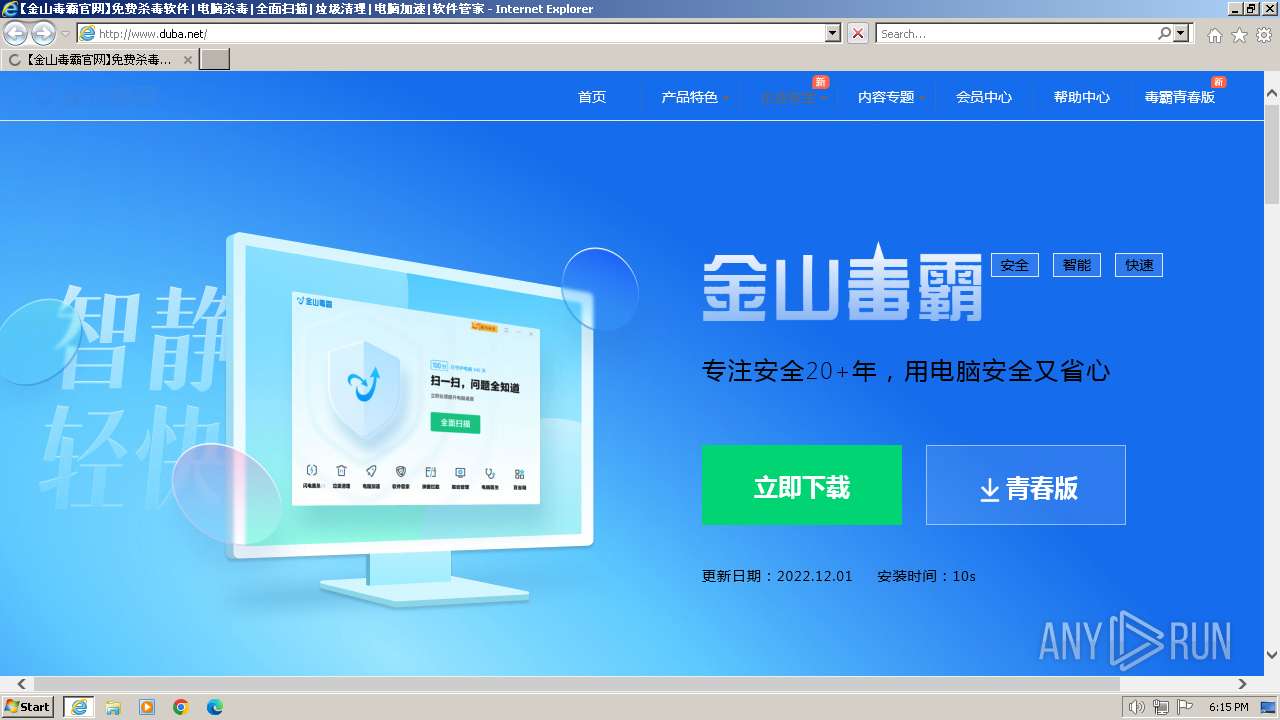Click the 青春版 download button
This screenshot has height=720, width=1280.
(x=1026, y=485)
